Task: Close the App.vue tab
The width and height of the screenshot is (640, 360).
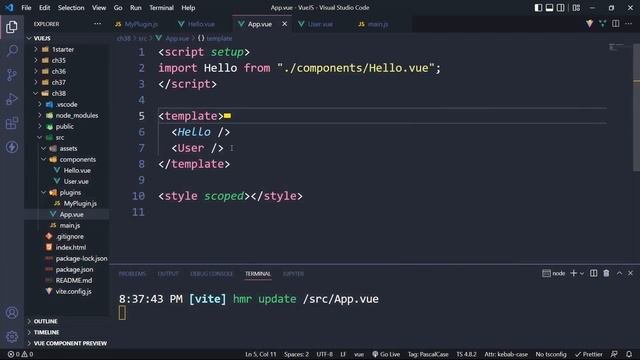Action: [284, 24]
